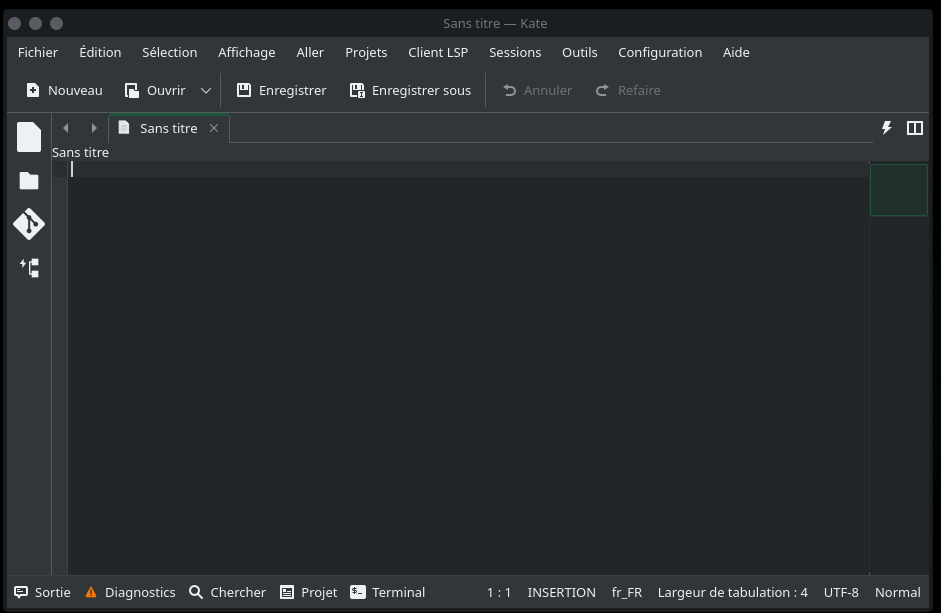Open the Documents panel in sidebar
Viewport: 941px width, 613px height.
[x=29, y=137]
